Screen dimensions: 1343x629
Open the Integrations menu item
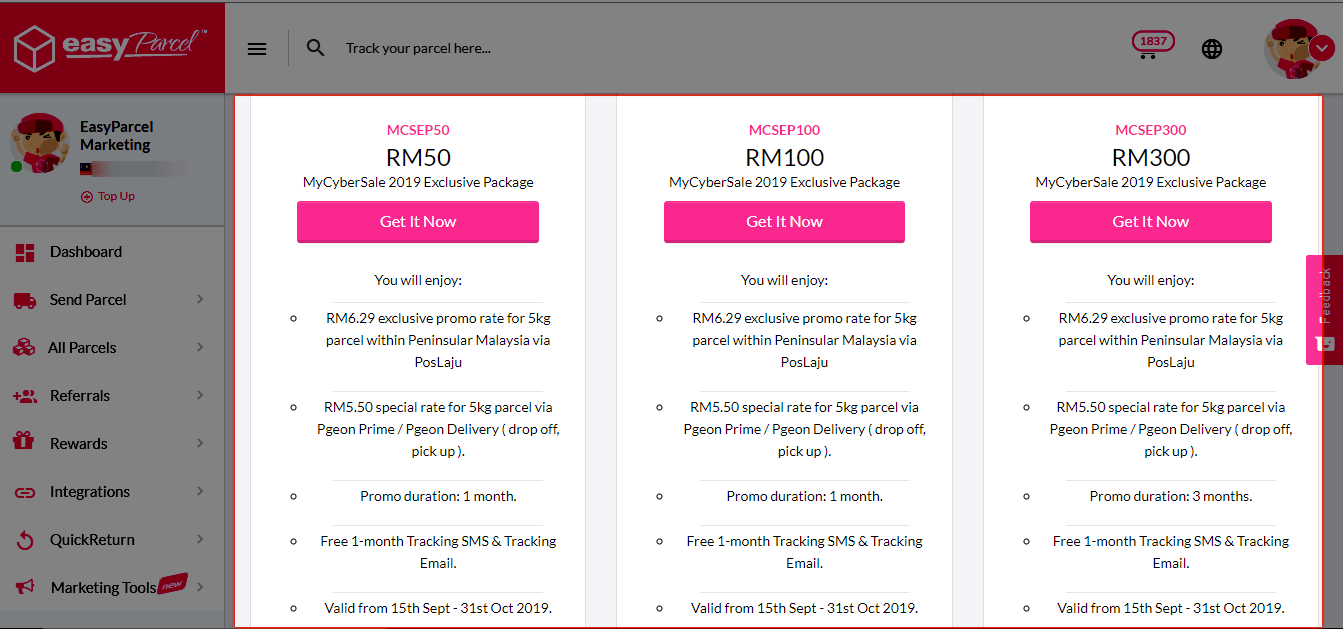coord(90,492)
